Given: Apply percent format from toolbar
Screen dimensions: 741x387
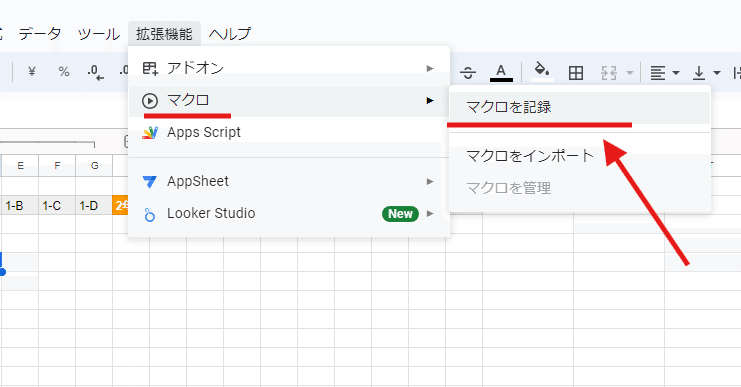Looking at the screenshot, I should tap(64, 72).
